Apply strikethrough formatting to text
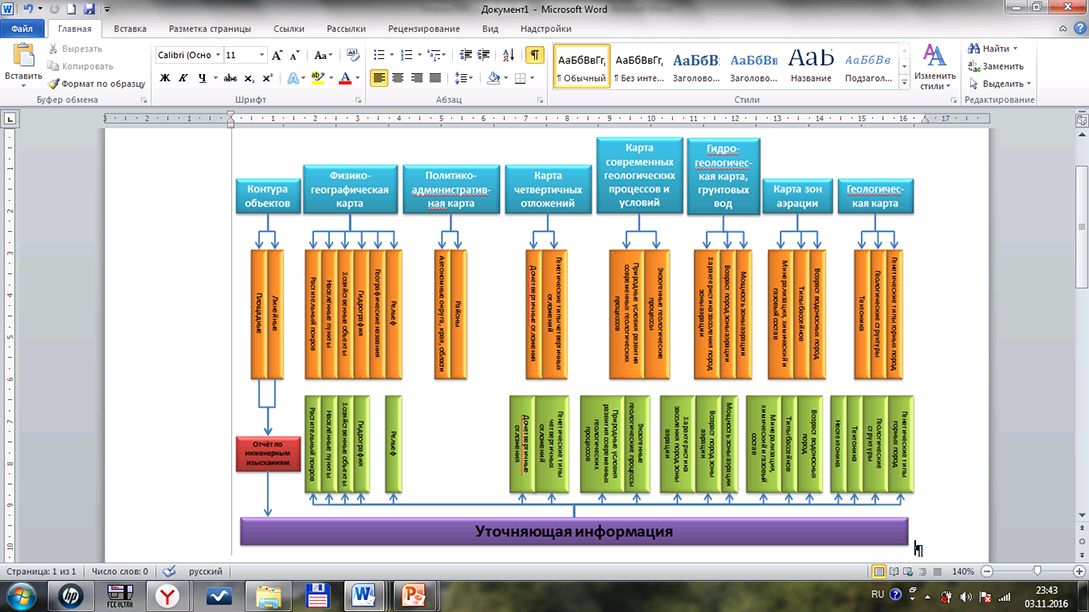The height and width of the screenshot is (612, 1089). 230,78
